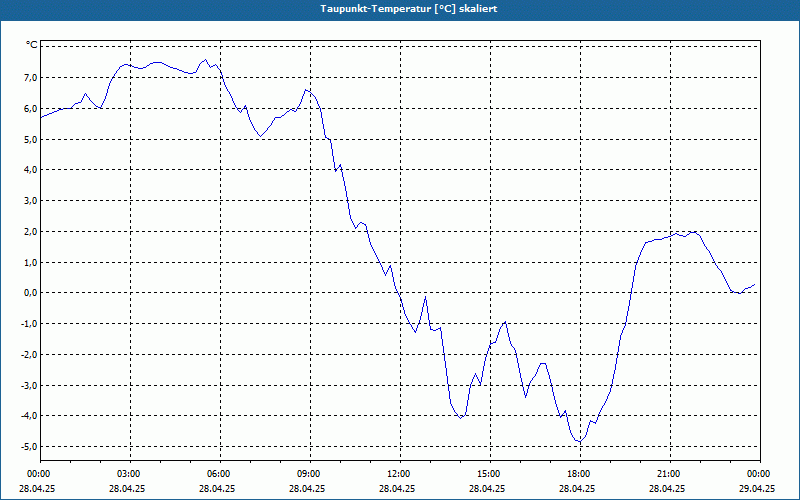Click the '21:00' time label
This screenshot has height=500, width=800.
coord(670,474)
